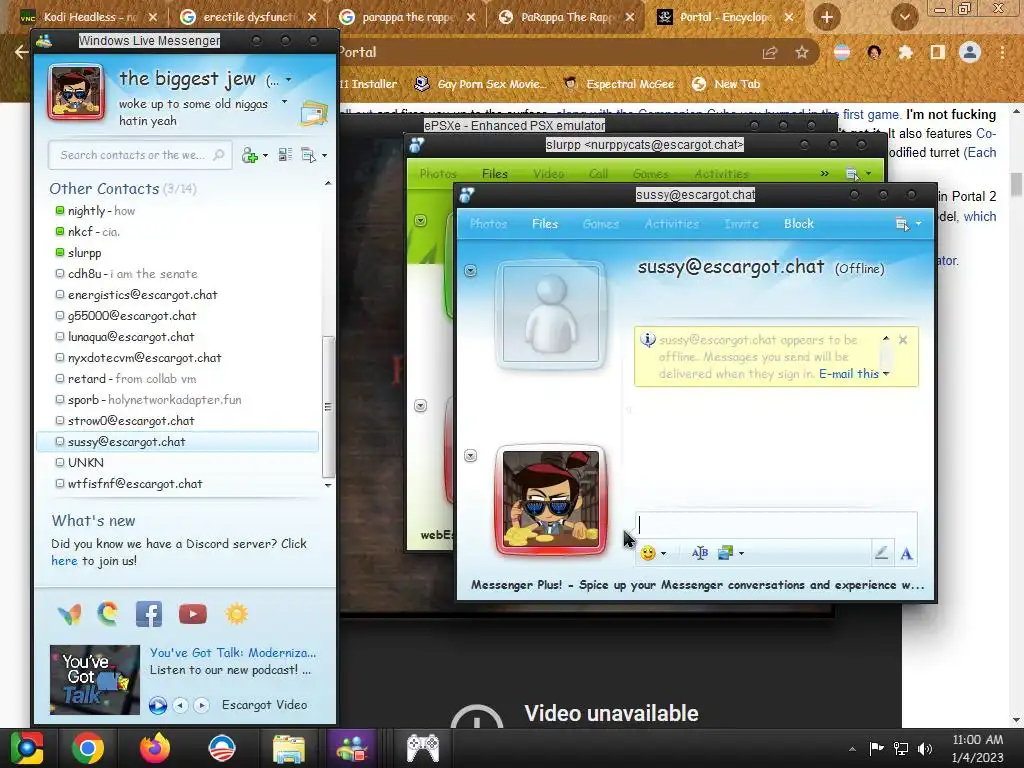Click Espectral McGee bookmark
Image resolution: width=1024 pixels, height=768 pixels.
(x=619, y=84)
